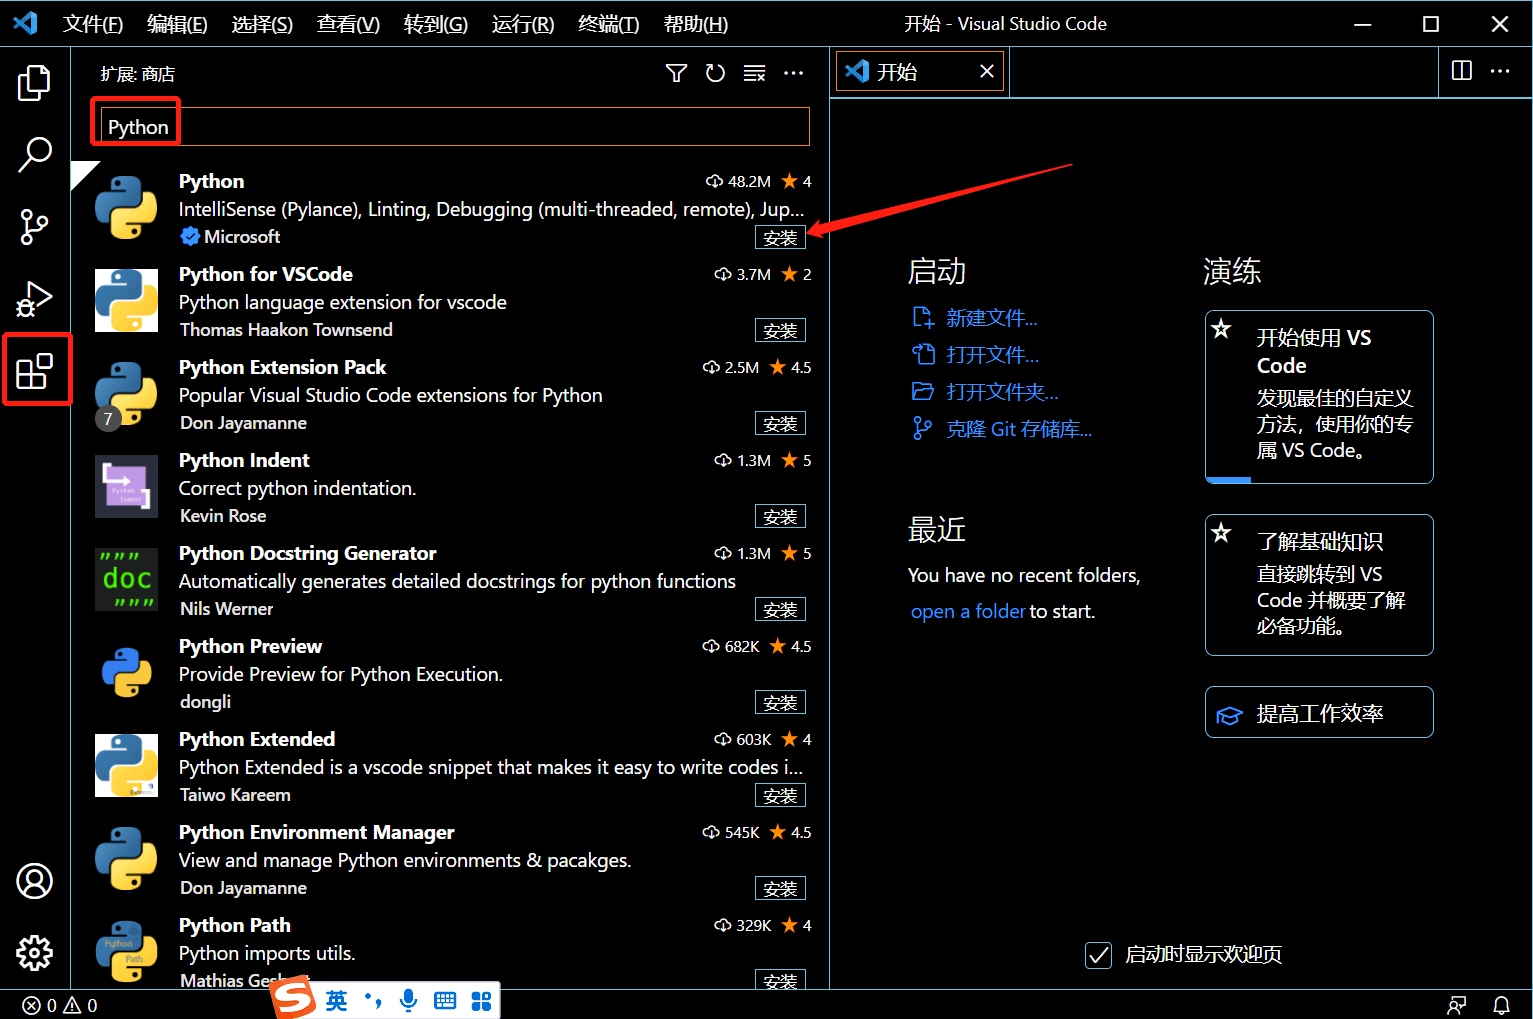Open the Sogou toolbox grid icon
This screenshot has width=1533, height=1019.
(x=481, y=1001)
